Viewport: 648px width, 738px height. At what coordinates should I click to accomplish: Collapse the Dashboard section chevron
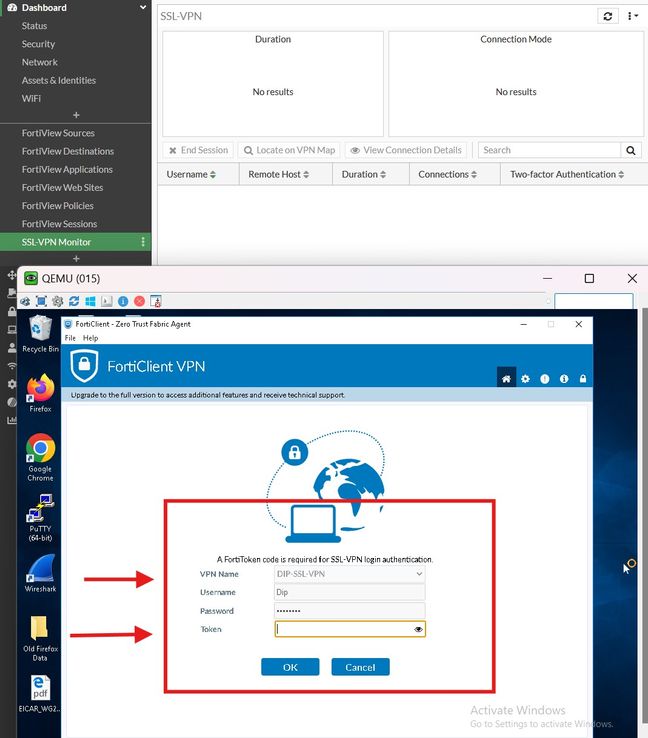[x=143, y=8]
